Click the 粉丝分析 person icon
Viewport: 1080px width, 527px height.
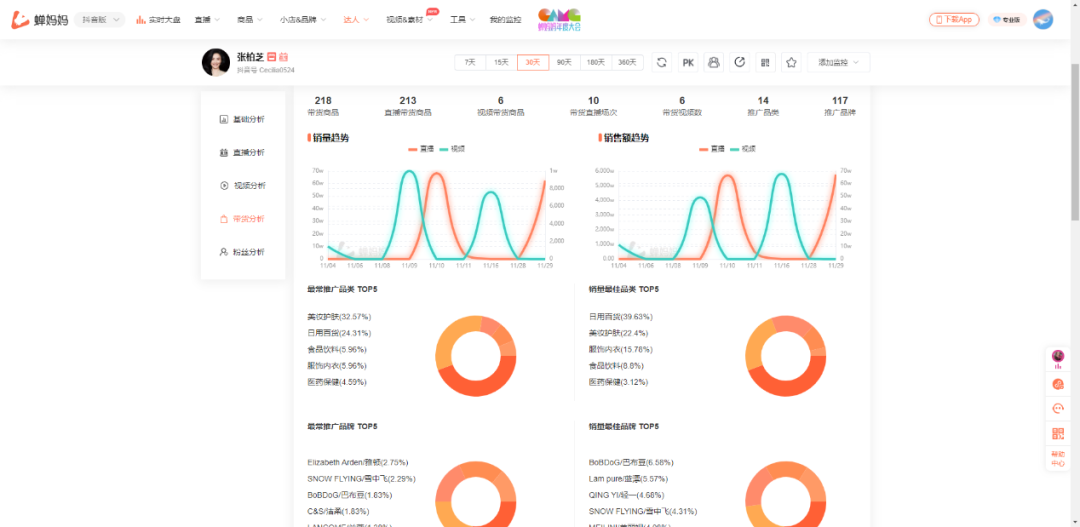(x=223, y=252)
